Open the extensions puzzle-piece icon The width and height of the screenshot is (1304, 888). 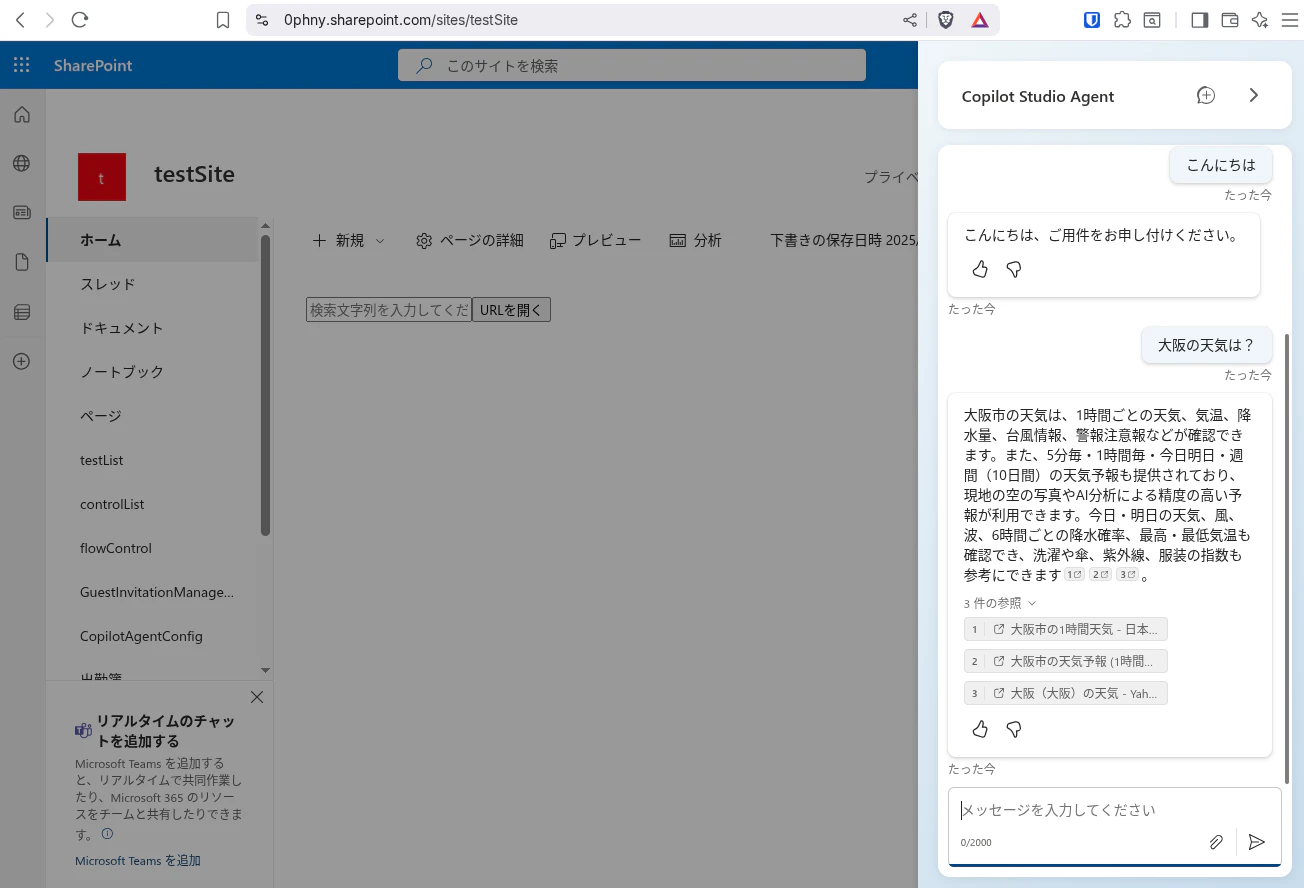(1122, 20)
